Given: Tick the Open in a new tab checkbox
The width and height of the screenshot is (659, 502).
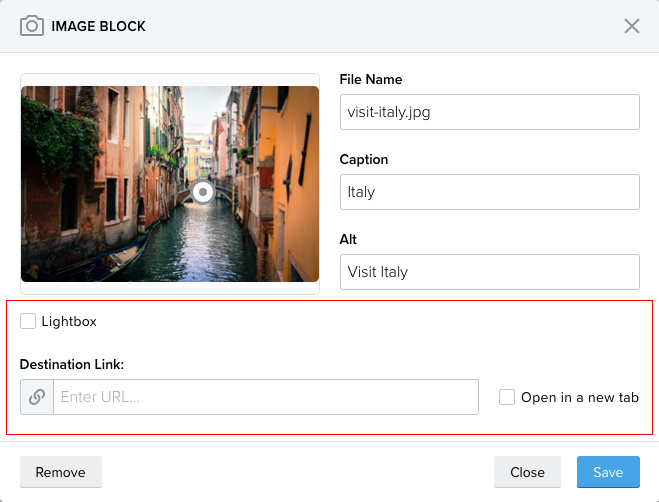Looking at the screenshot, I should tap(507, 397).
